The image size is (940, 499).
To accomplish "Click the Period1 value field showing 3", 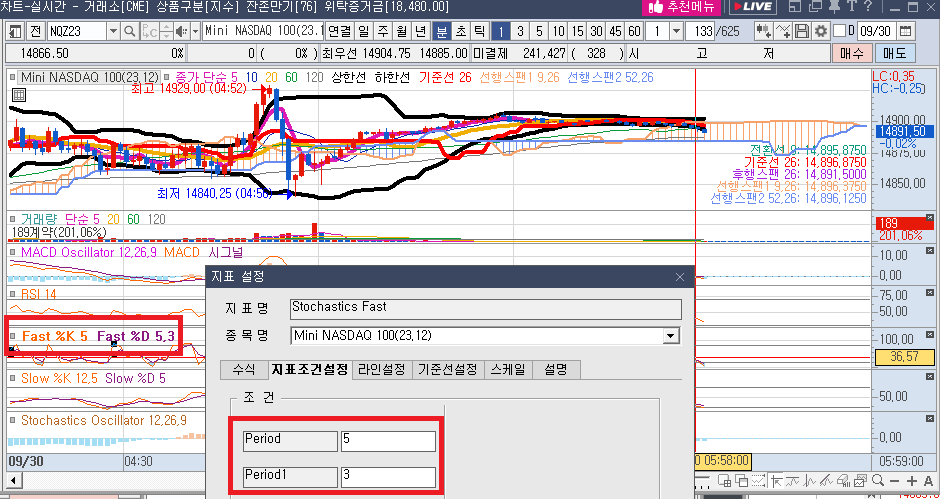I will point(388,477).
